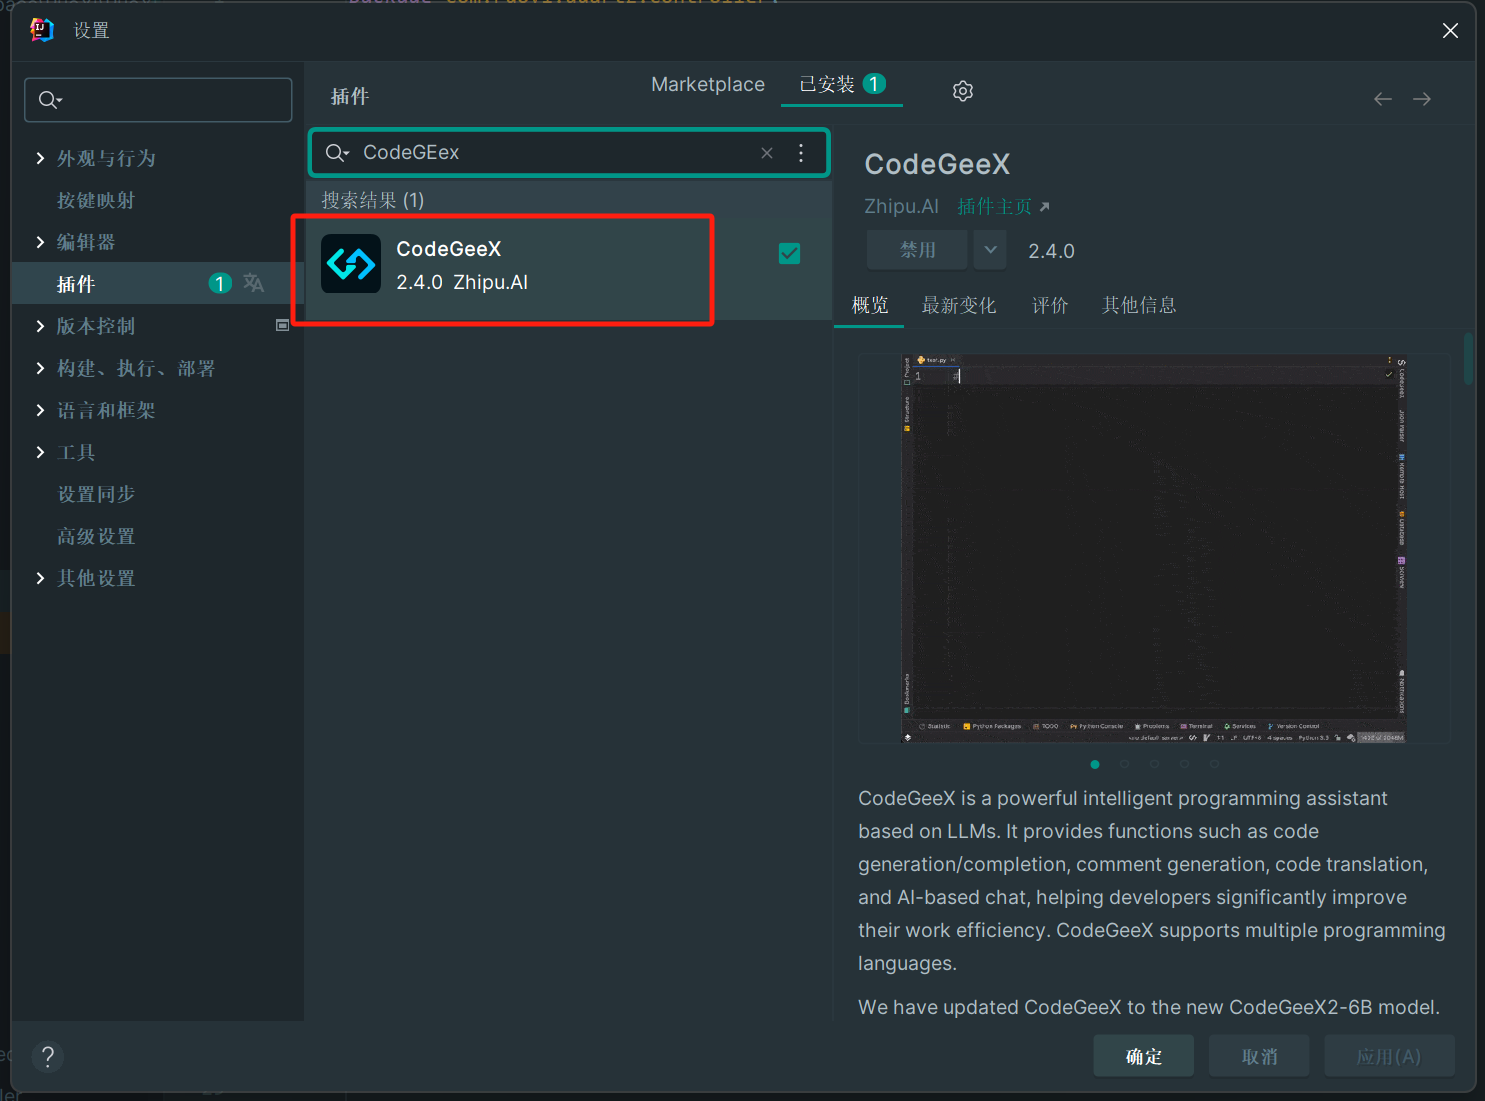Confirm with the 确定 button

(x=1144, y=1056)
